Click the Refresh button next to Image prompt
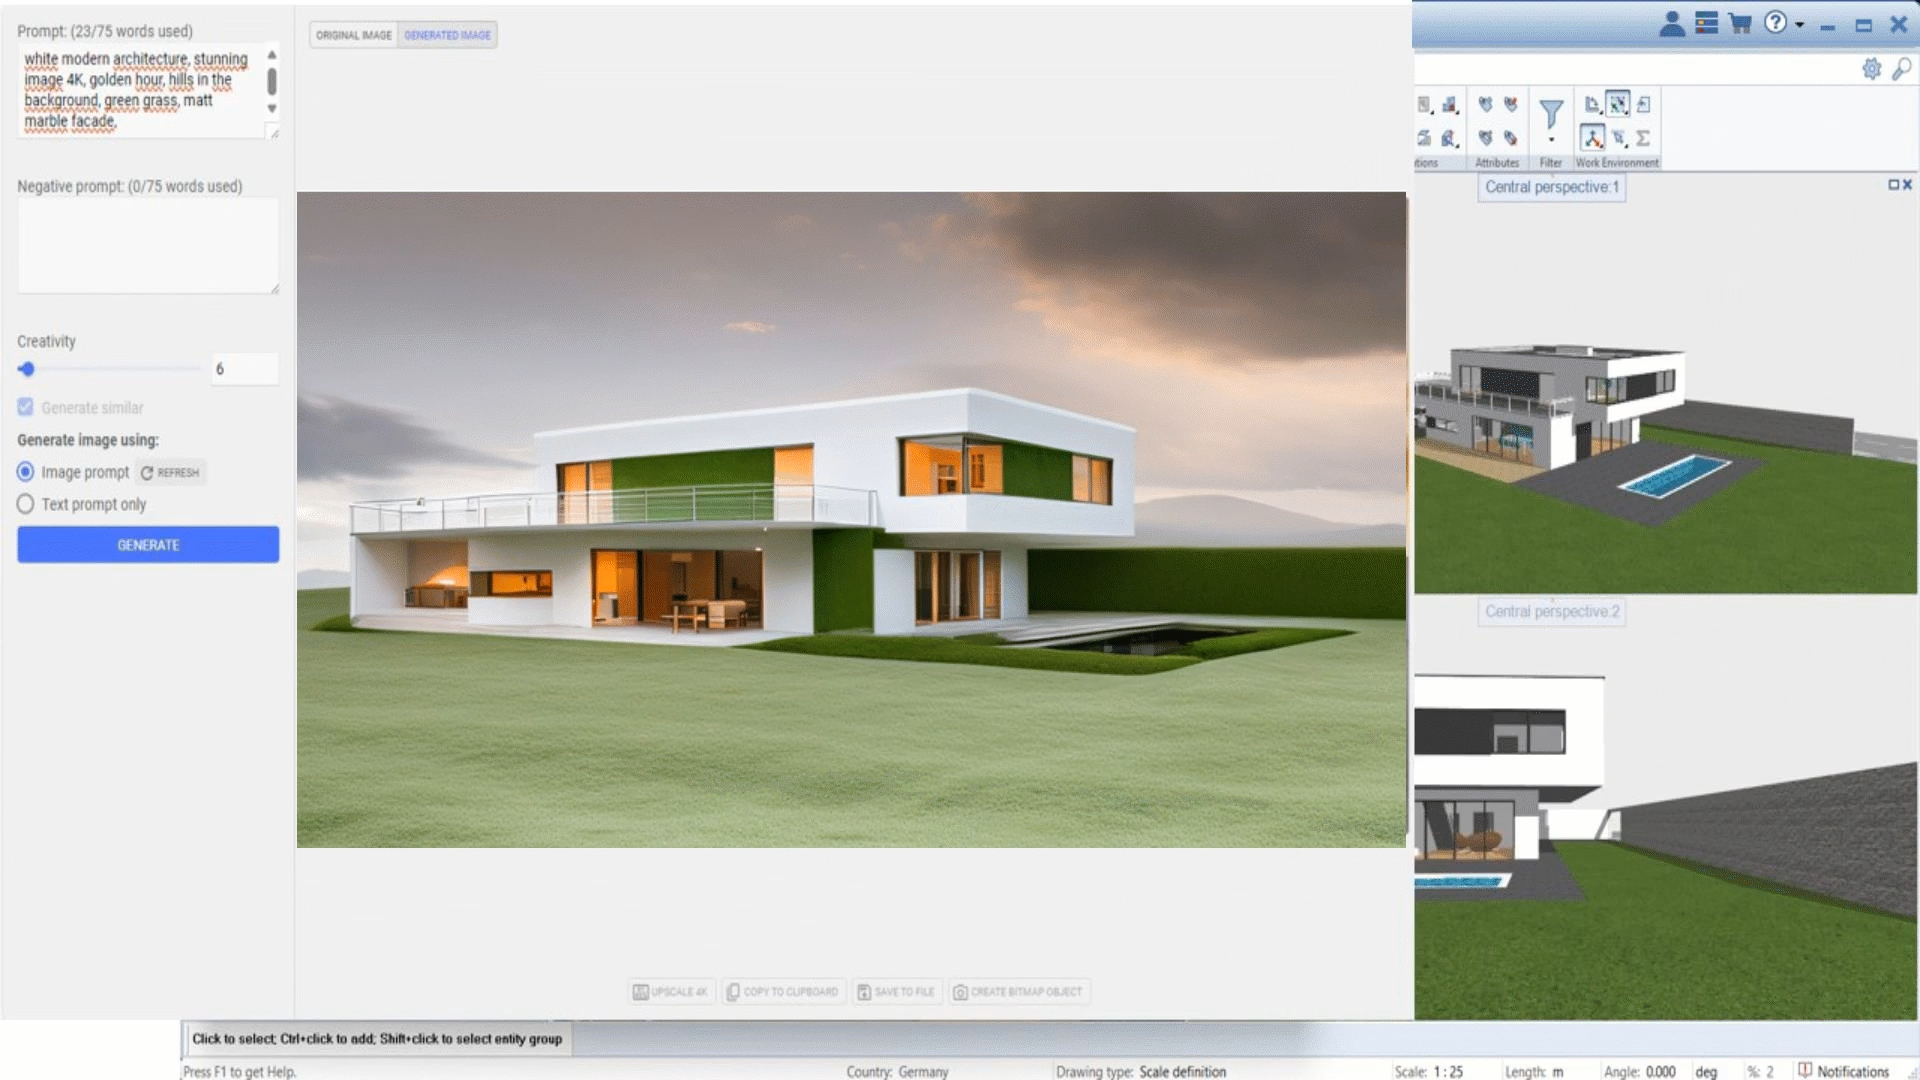 pos(171,472)
